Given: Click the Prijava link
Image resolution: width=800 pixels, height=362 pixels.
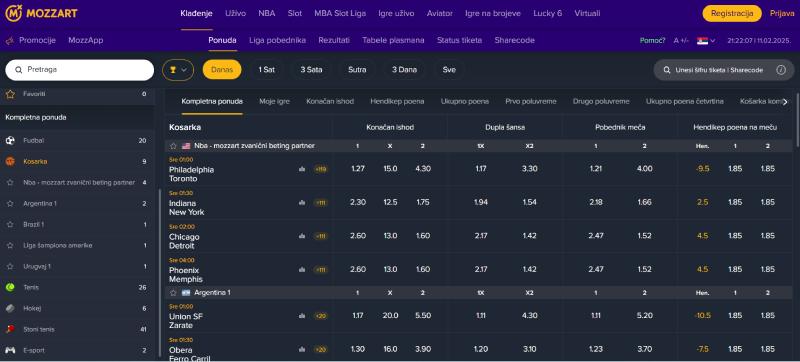Looking at the screenshot, I should pos(782,14).
